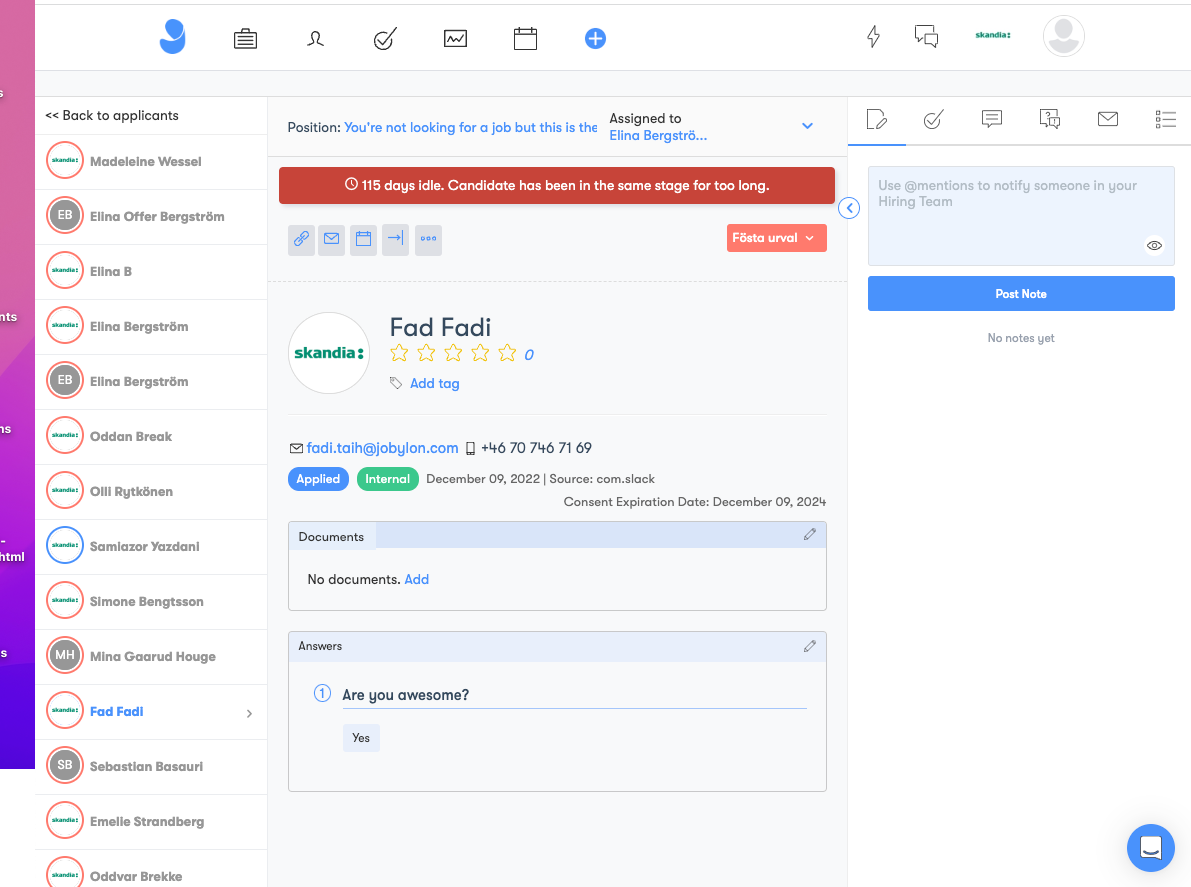Go back to applicants list
1191x887 pixels.
click(x=112, y=115)
